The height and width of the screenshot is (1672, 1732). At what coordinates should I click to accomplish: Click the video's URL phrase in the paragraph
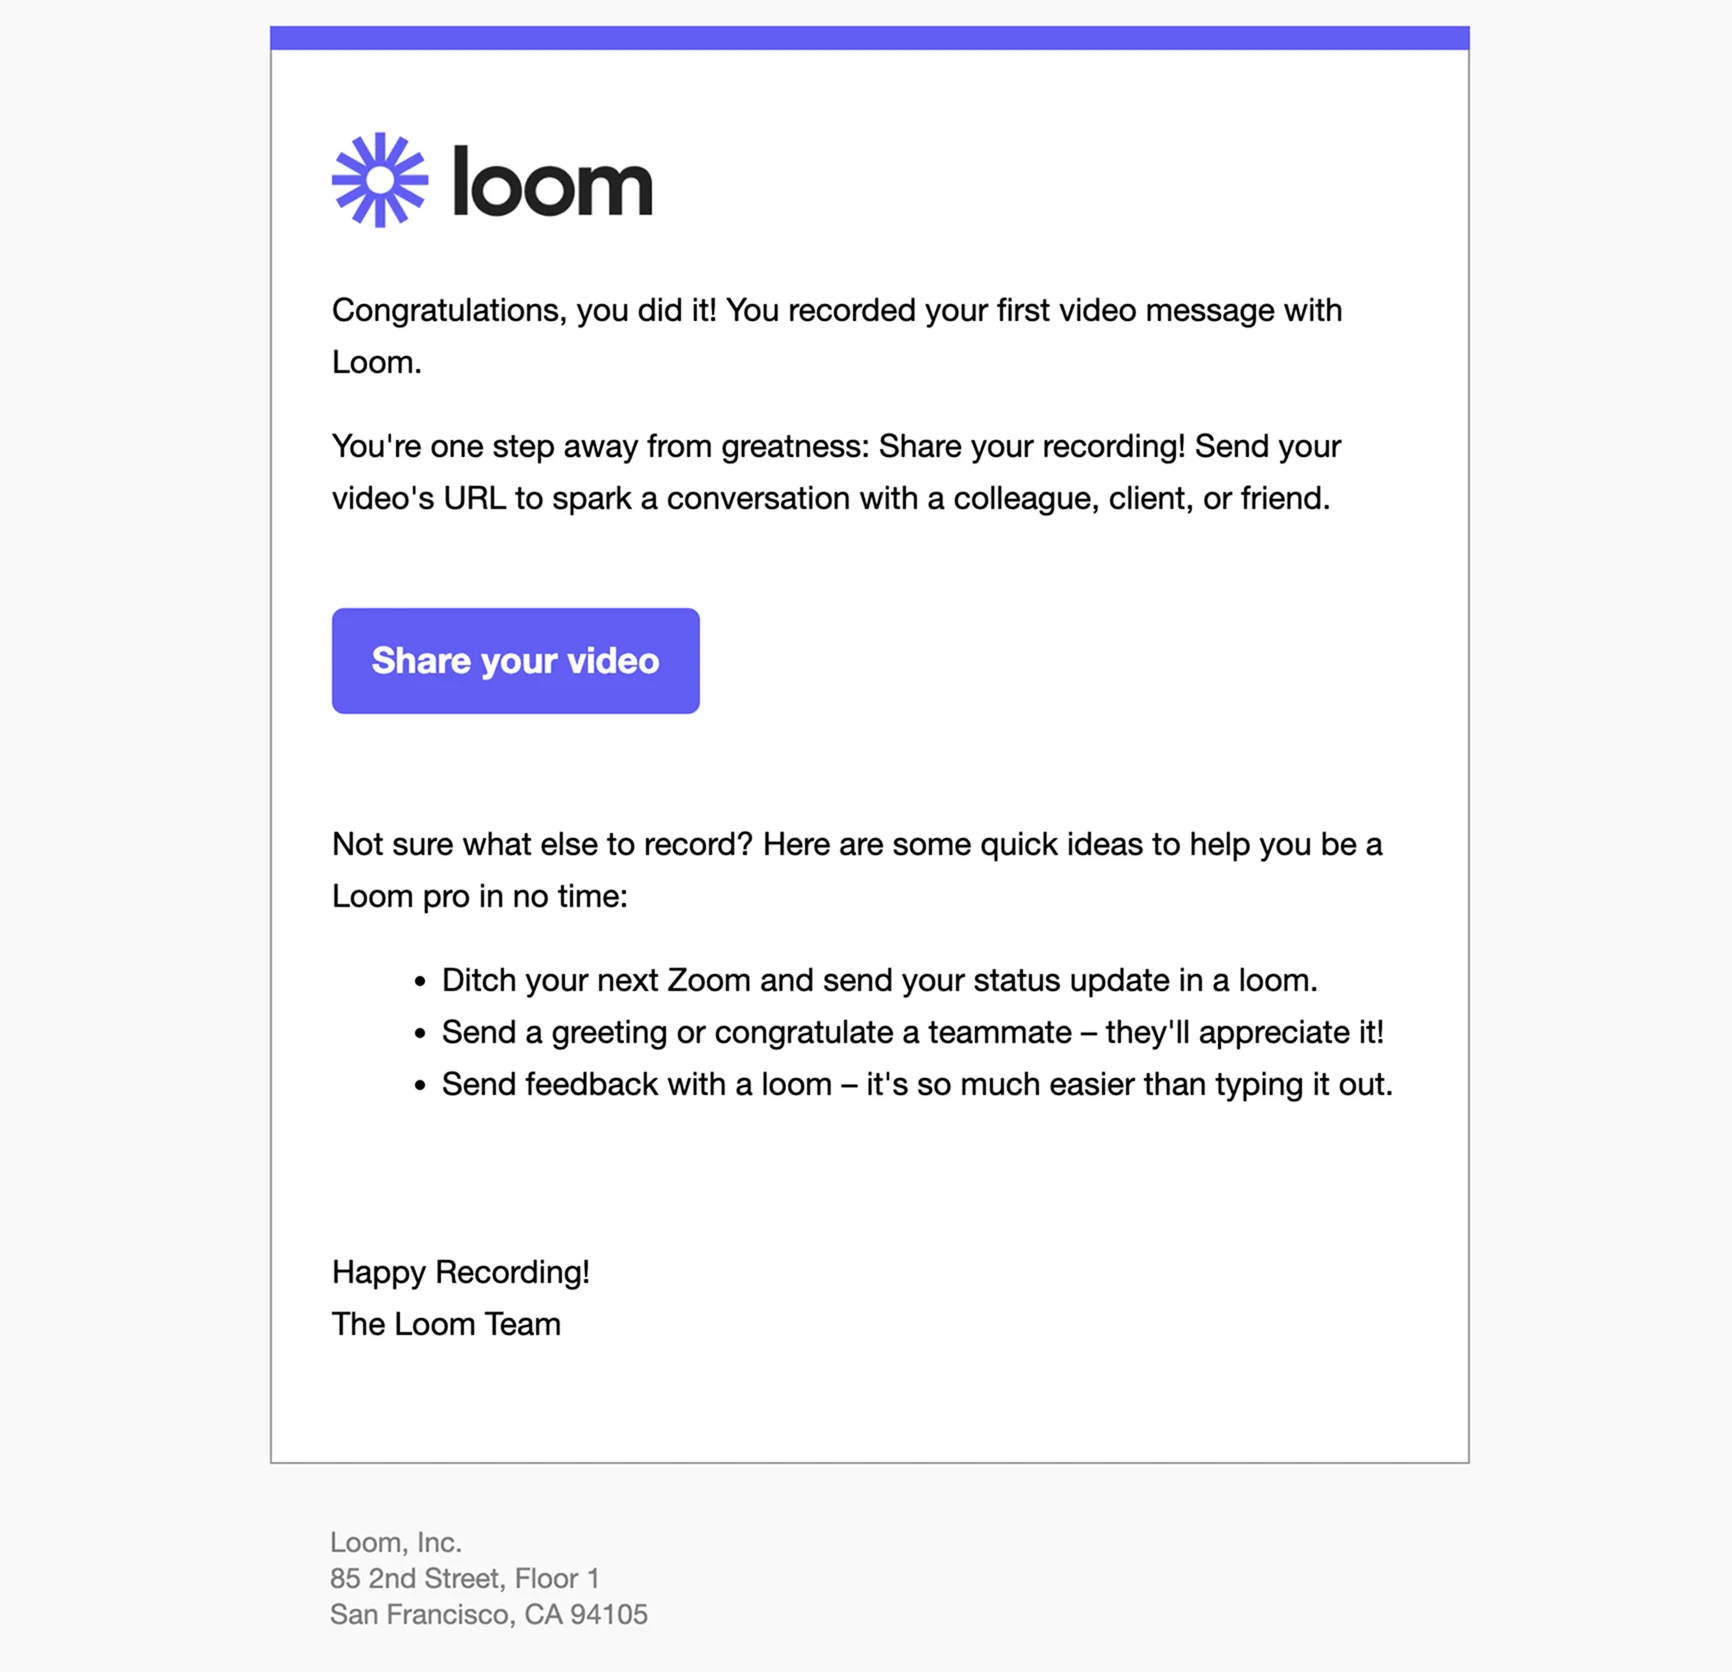point(419,498)
